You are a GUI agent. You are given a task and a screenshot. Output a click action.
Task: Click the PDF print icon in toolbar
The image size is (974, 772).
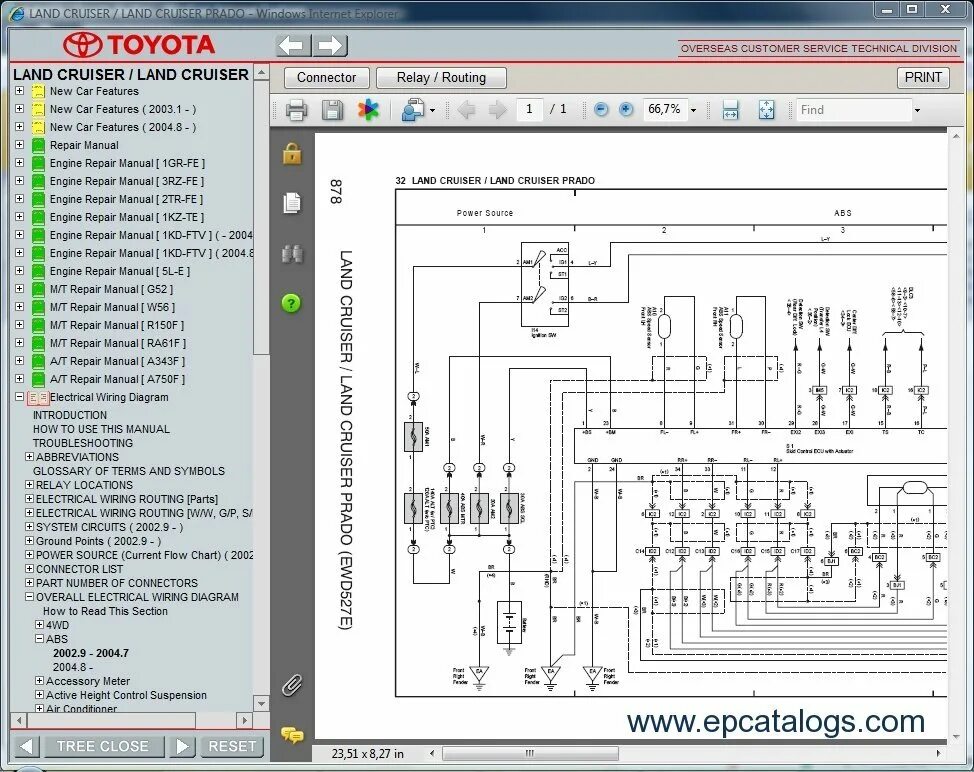(296, 110)
